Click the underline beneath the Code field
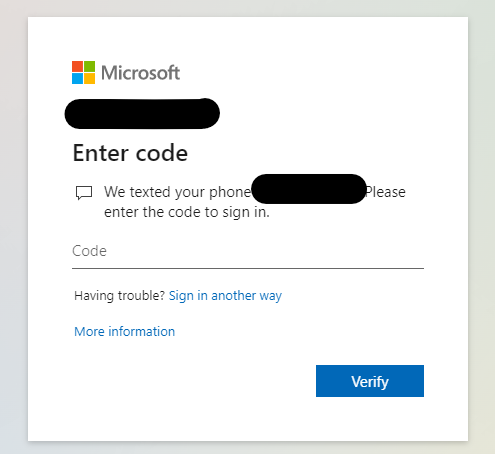 248,268
